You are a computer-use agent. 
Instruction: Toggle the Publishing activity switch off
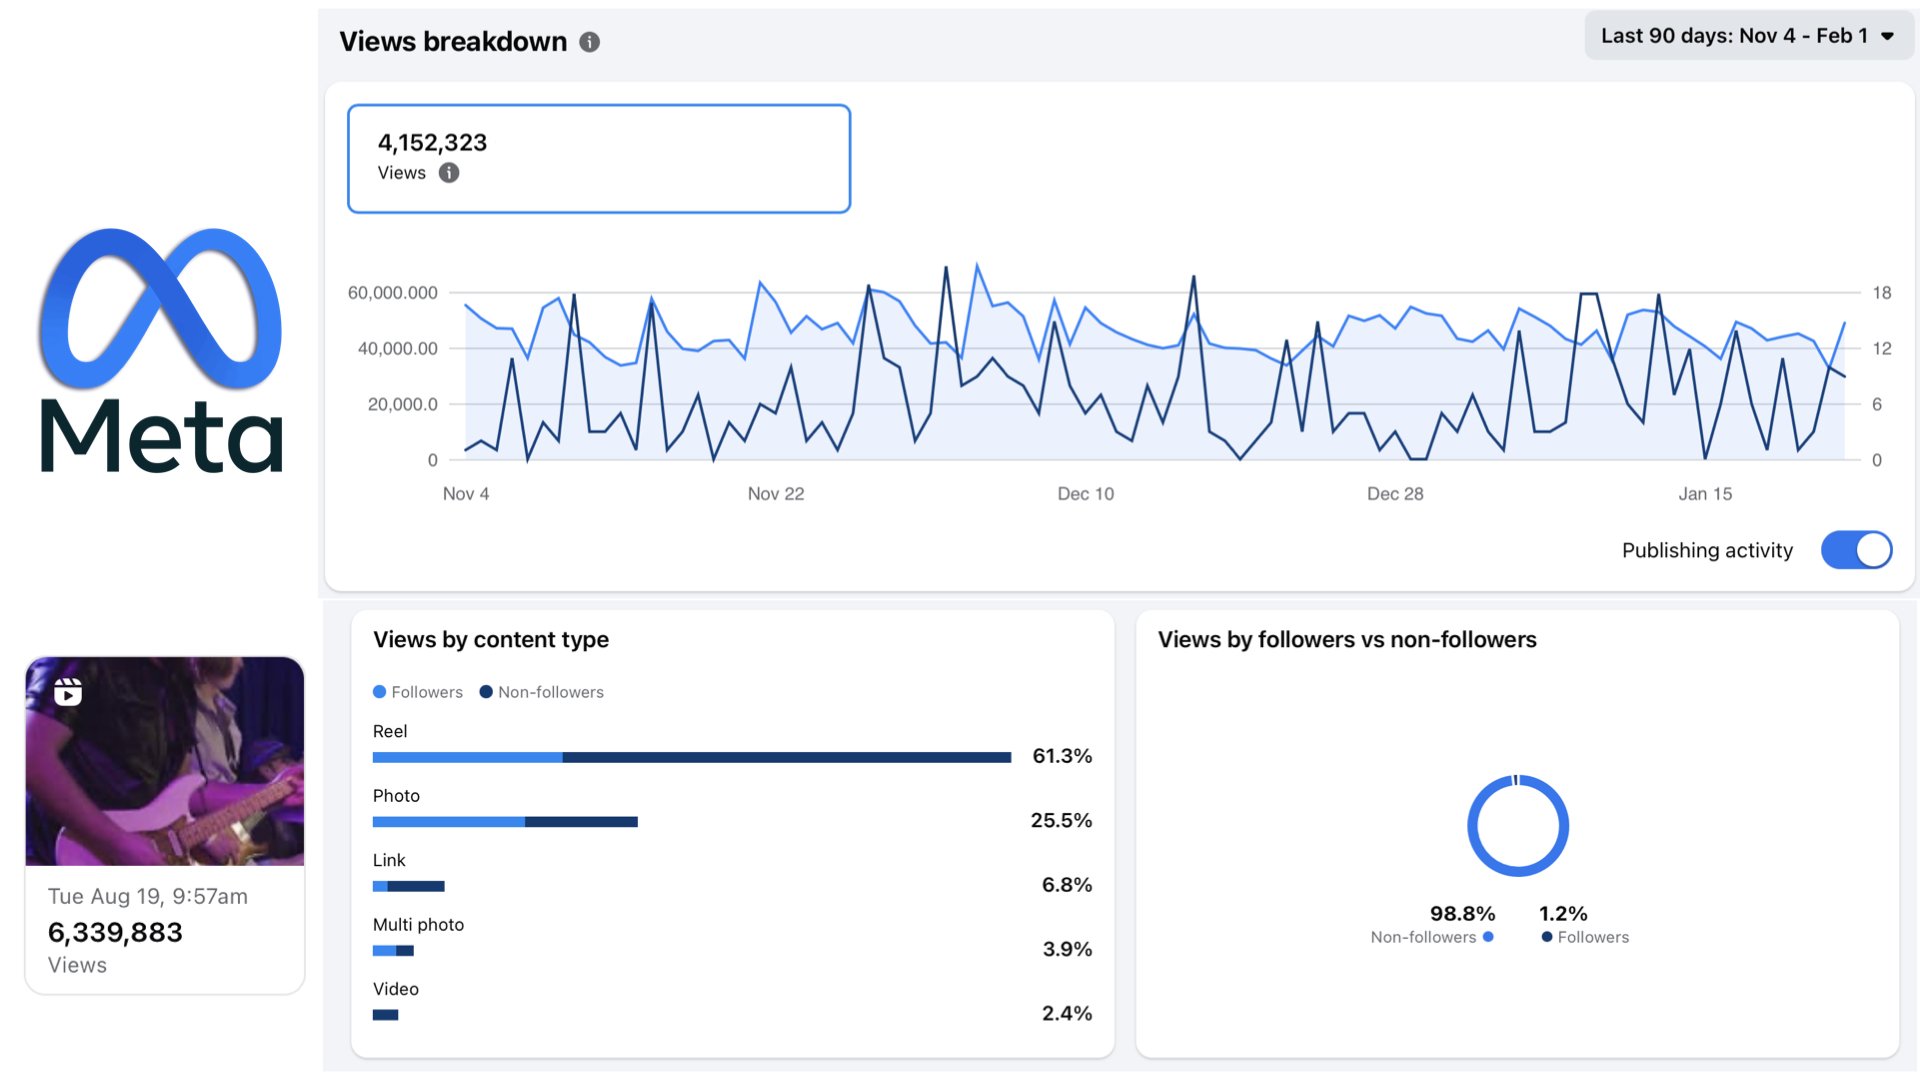[1856, 550]
